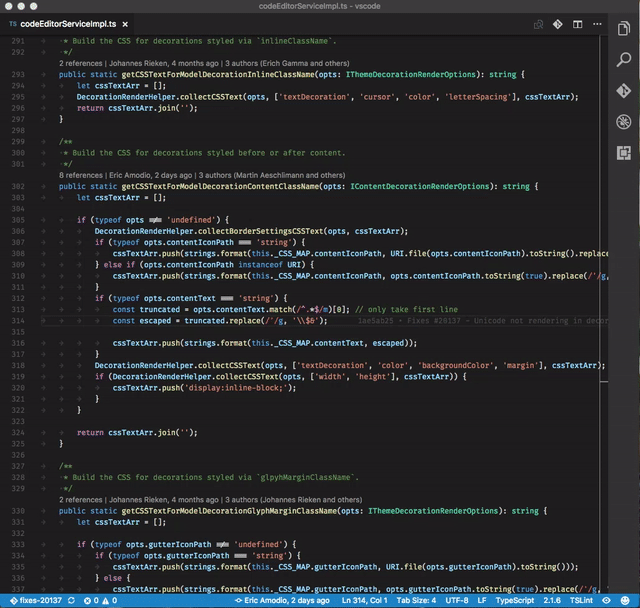Open the editor's more actions menu
This screenshot has width=640, height=608.
[x=595, y=23]
